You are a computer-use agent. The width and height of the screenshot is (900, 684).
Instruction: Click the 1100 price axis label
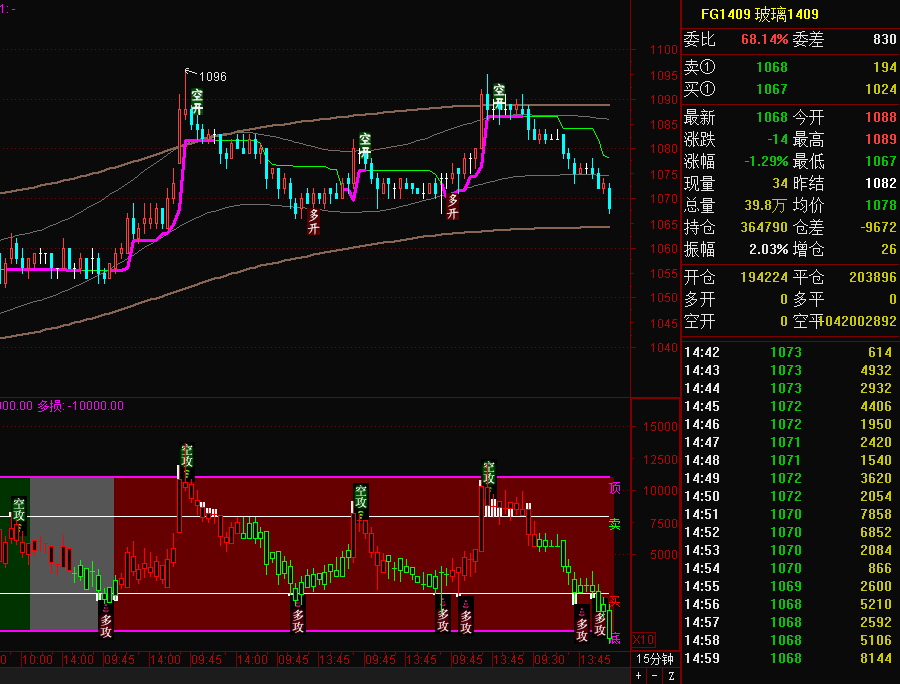(664, 50)
